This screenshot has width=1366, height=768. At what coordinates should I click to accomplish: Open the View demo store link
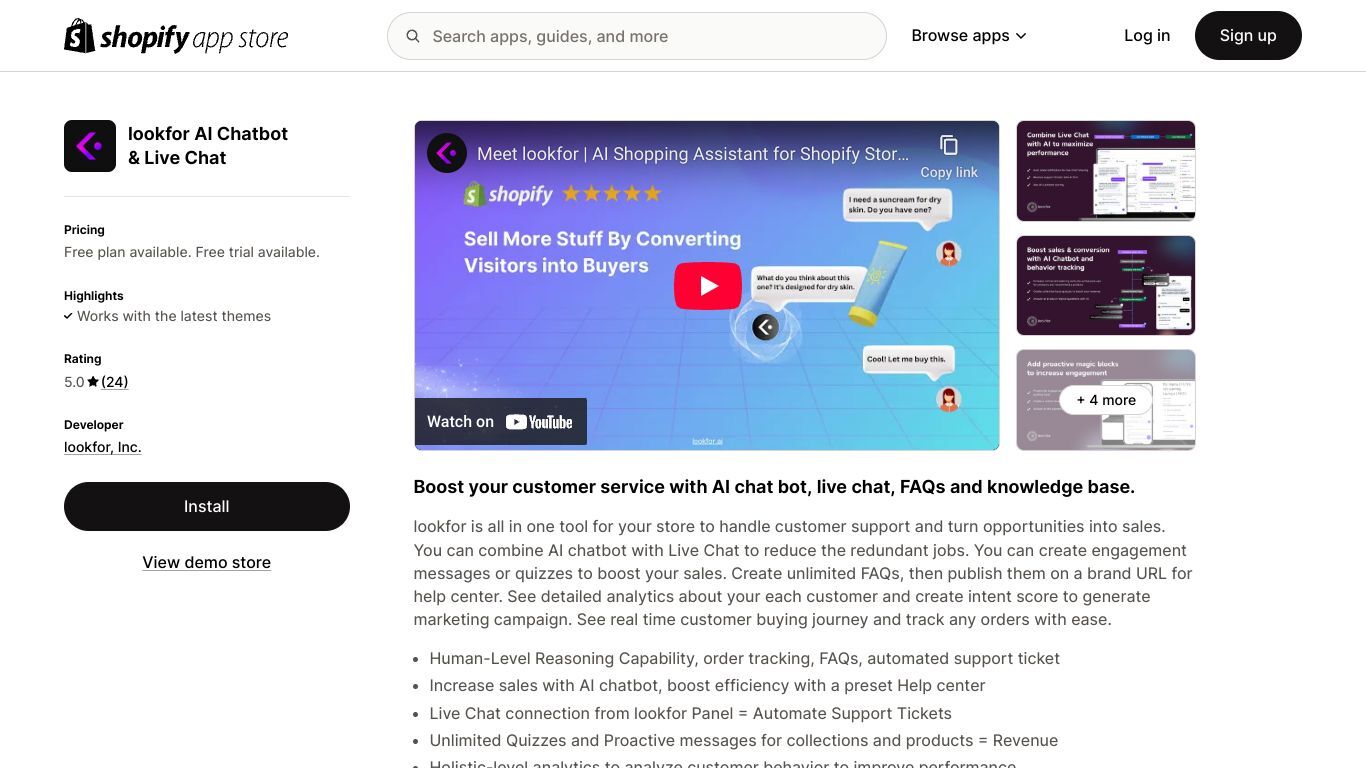[x=207, y=562]
